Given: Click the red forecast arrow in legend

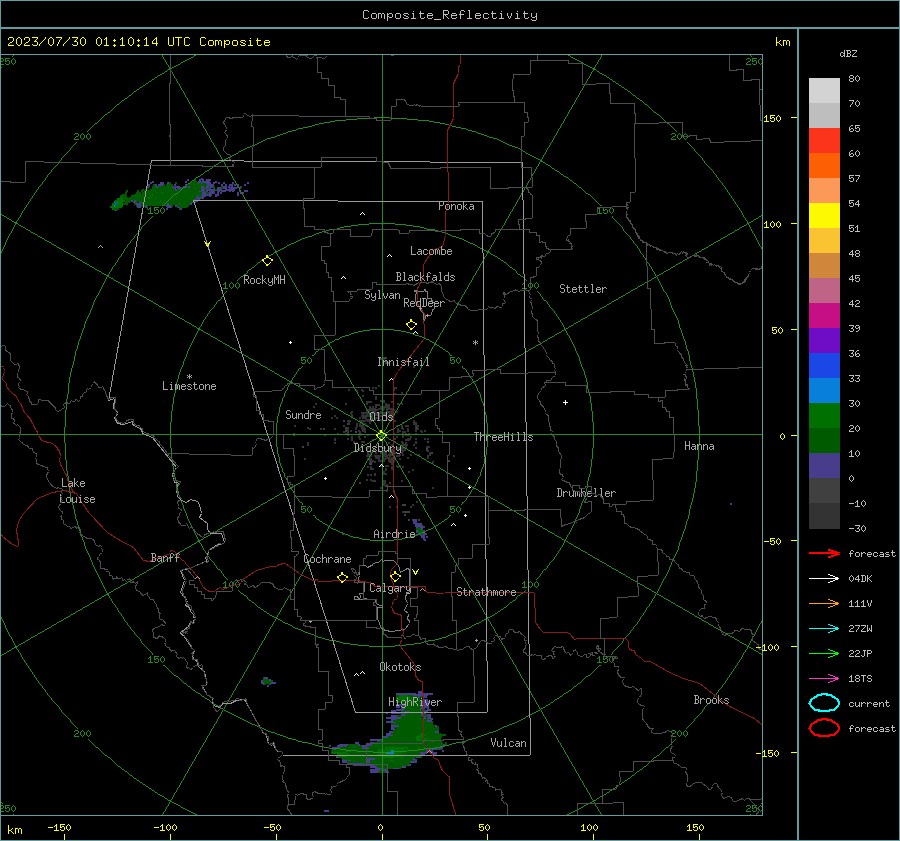Looking at the screenshot, I should [x=824, y=553].
